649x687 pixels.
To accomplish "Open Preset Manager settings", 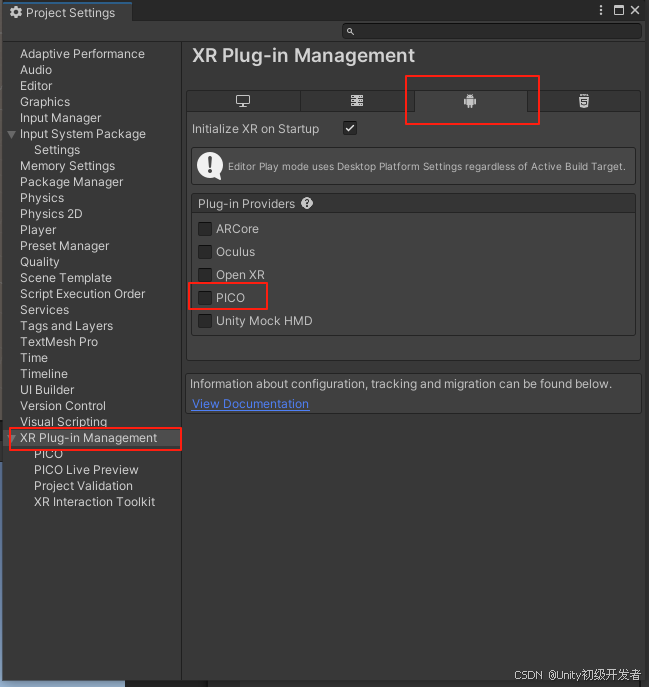I will click(64, 246).
